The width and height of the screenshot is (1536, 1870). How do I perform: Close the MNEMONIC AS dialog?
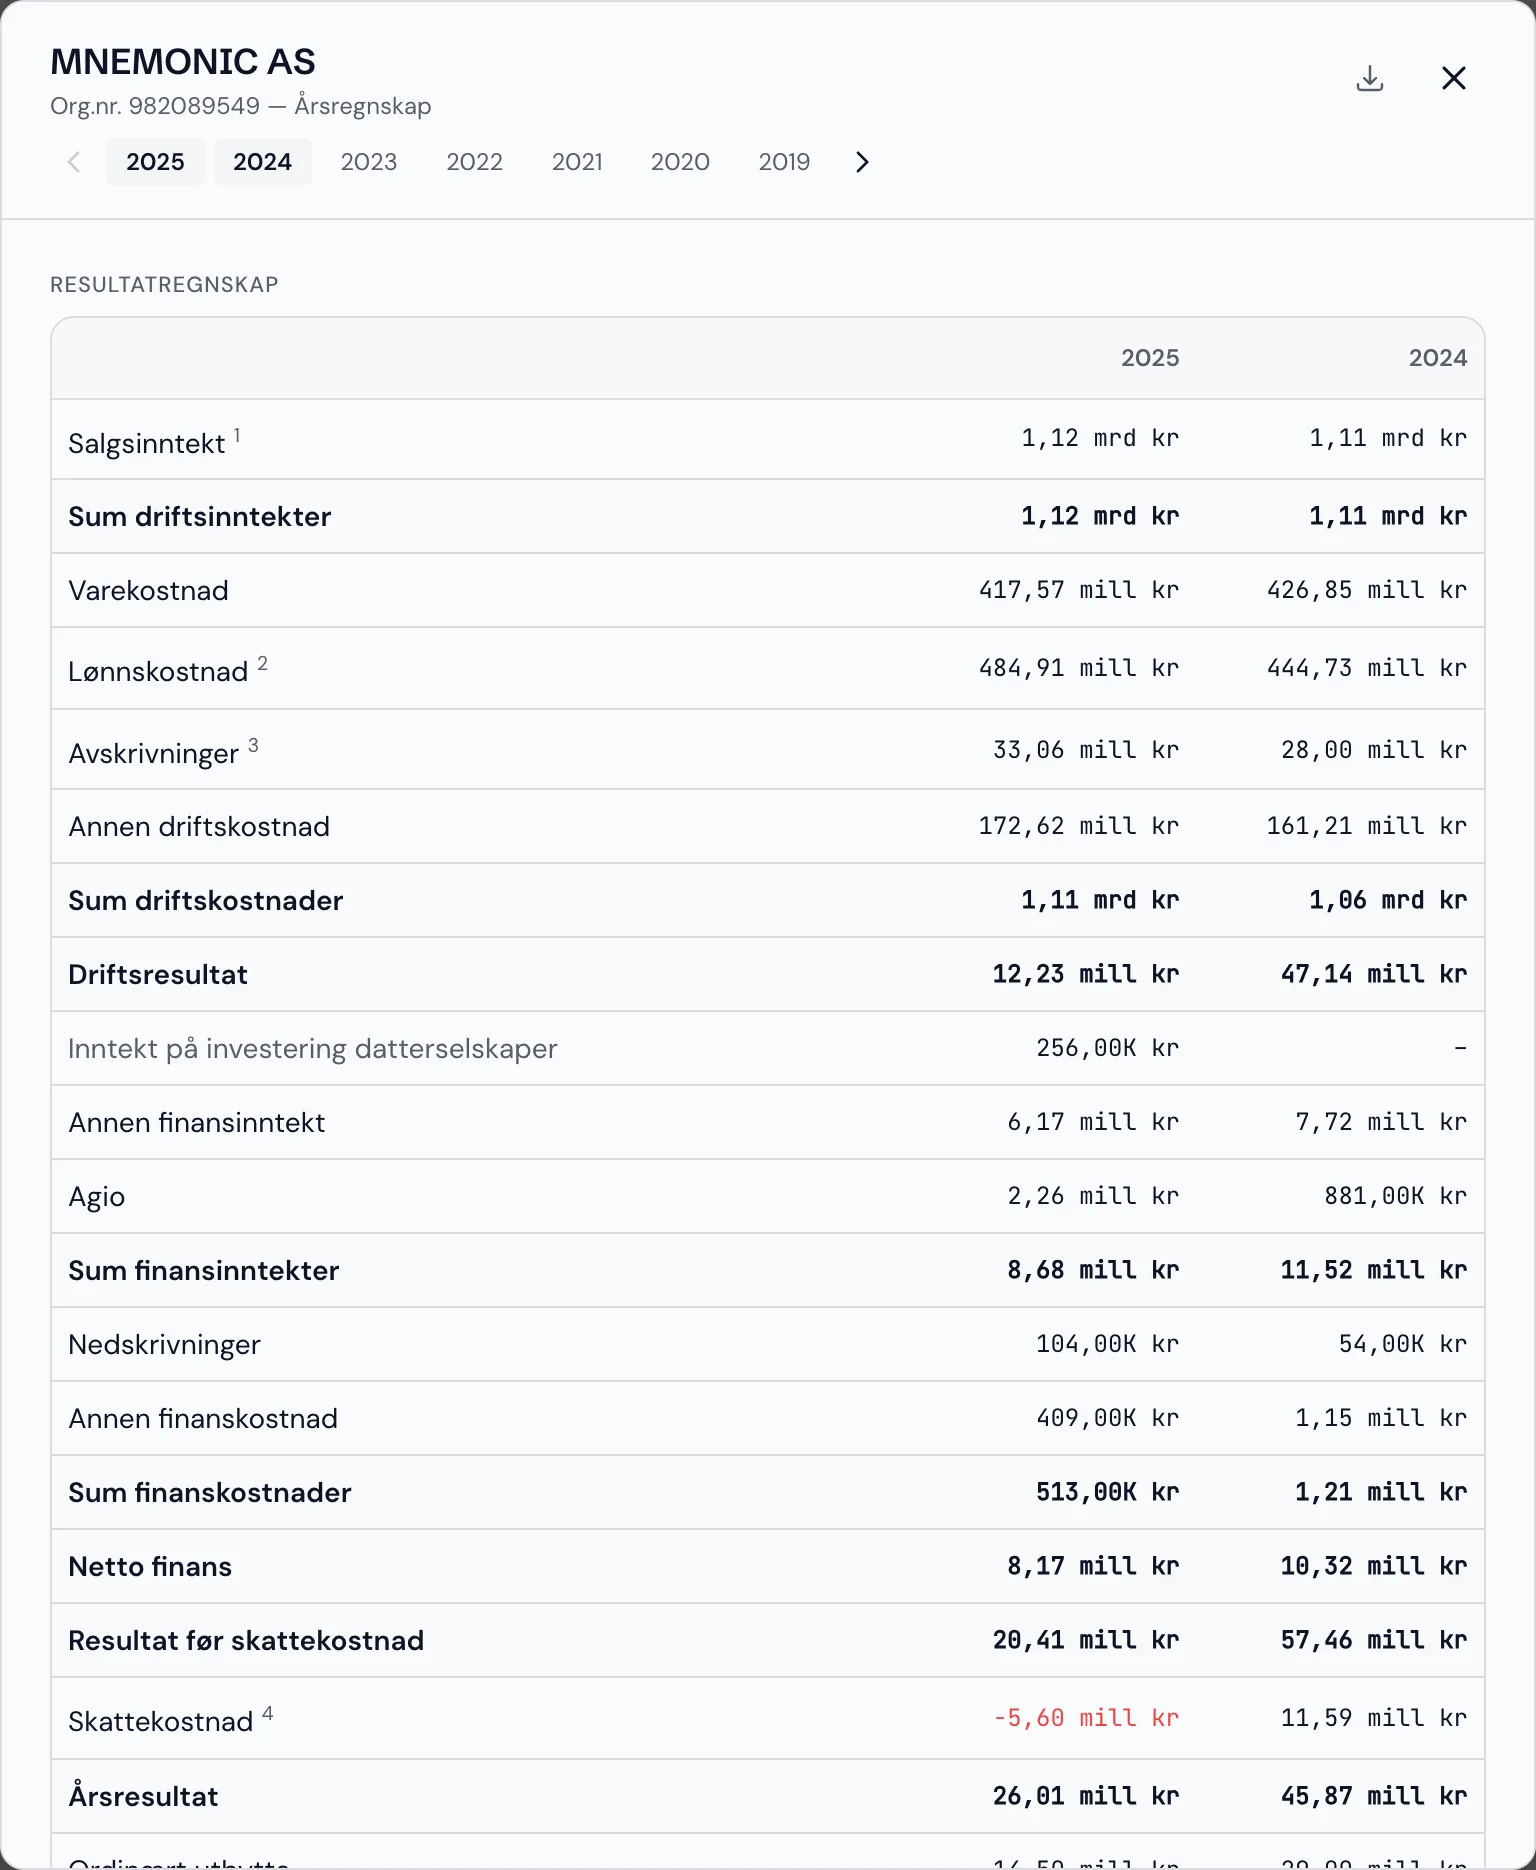[x=1454, y=78]
